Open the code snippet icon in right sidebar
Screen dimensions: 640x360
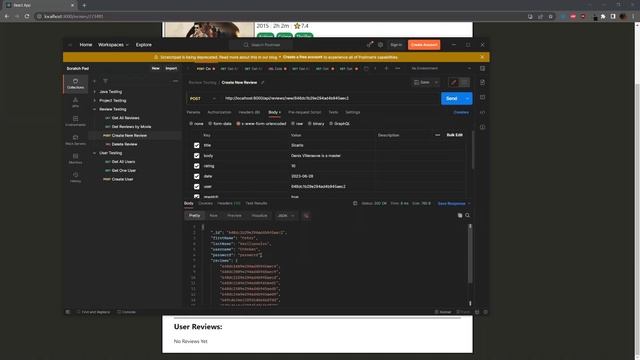[482, 112]
